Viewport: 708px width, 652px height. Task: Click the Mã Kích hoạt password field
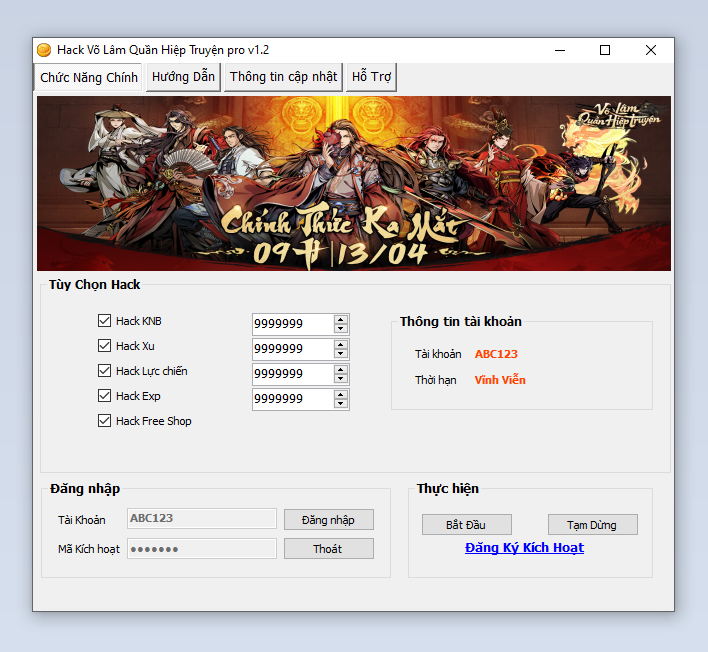click(x=201, y=549)
